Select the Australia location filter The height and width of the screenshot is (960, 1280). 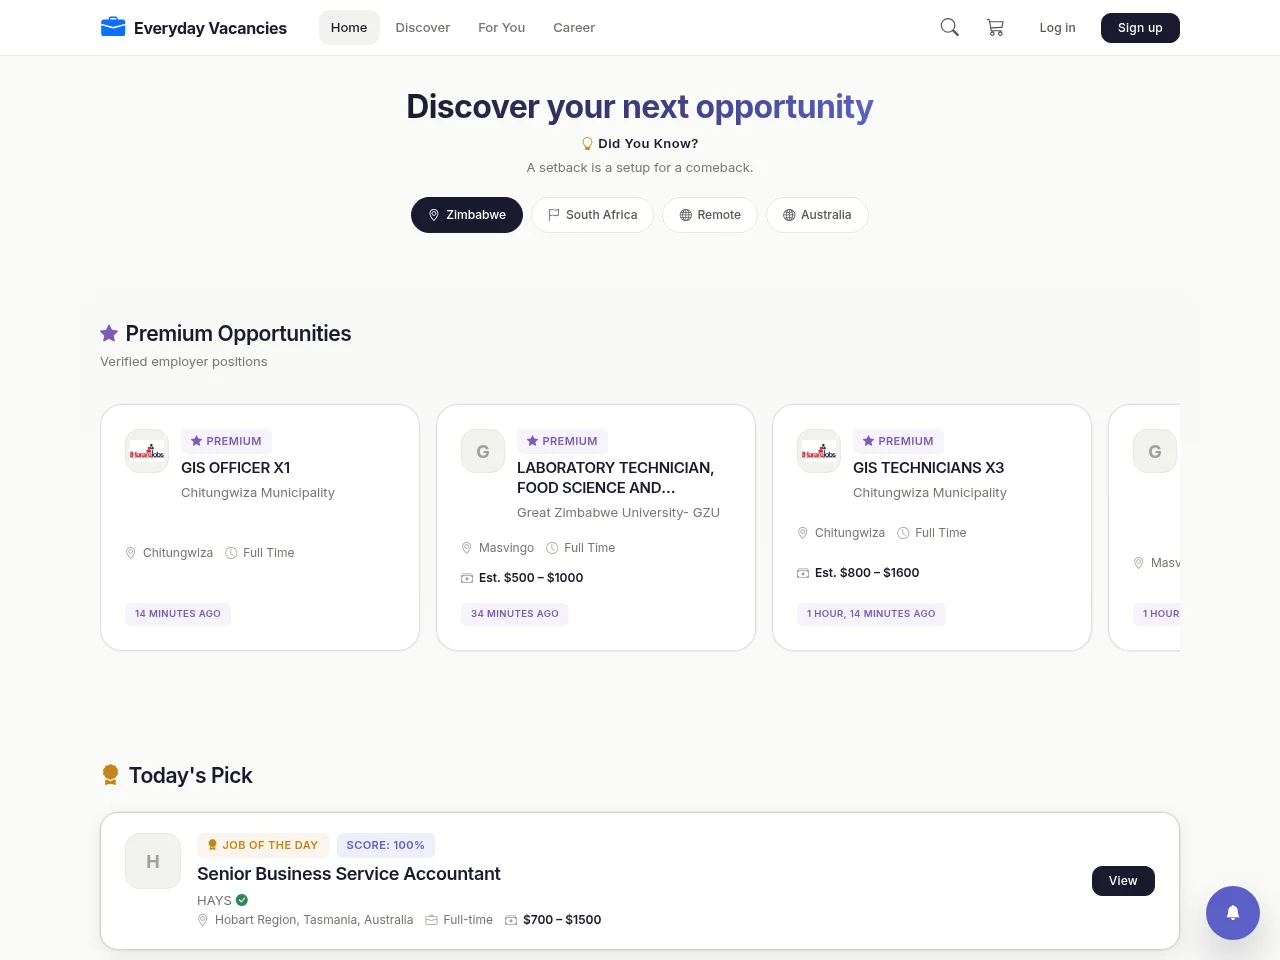tap(817, 215)
